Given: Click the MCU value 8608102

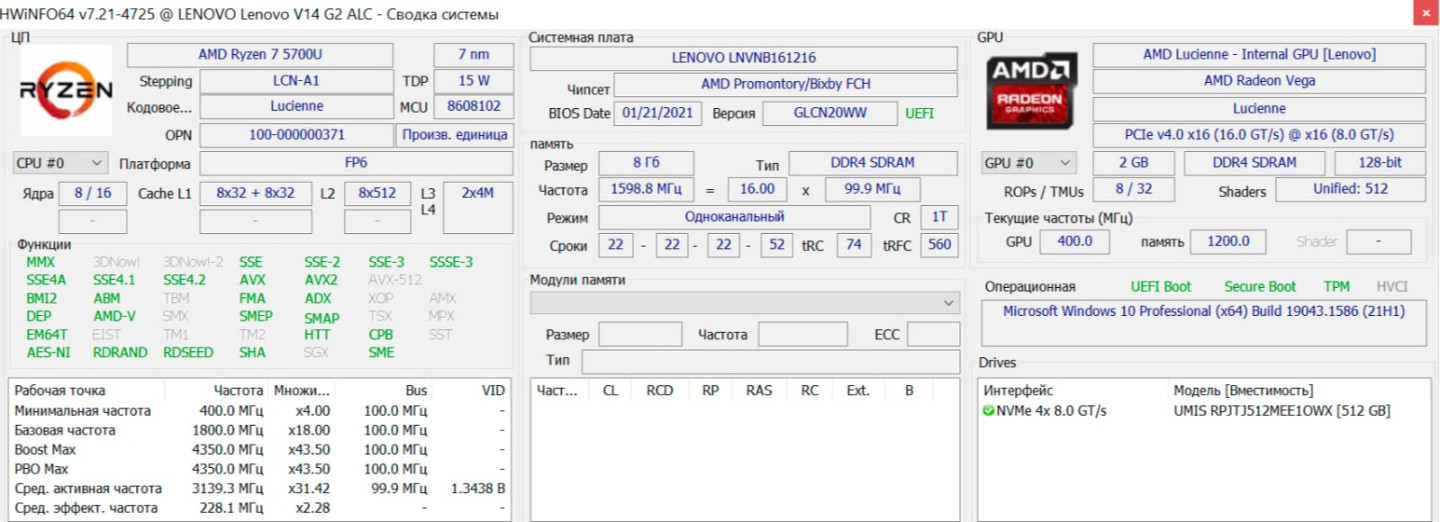Looking at the screenshot, I should click(474, 106).
